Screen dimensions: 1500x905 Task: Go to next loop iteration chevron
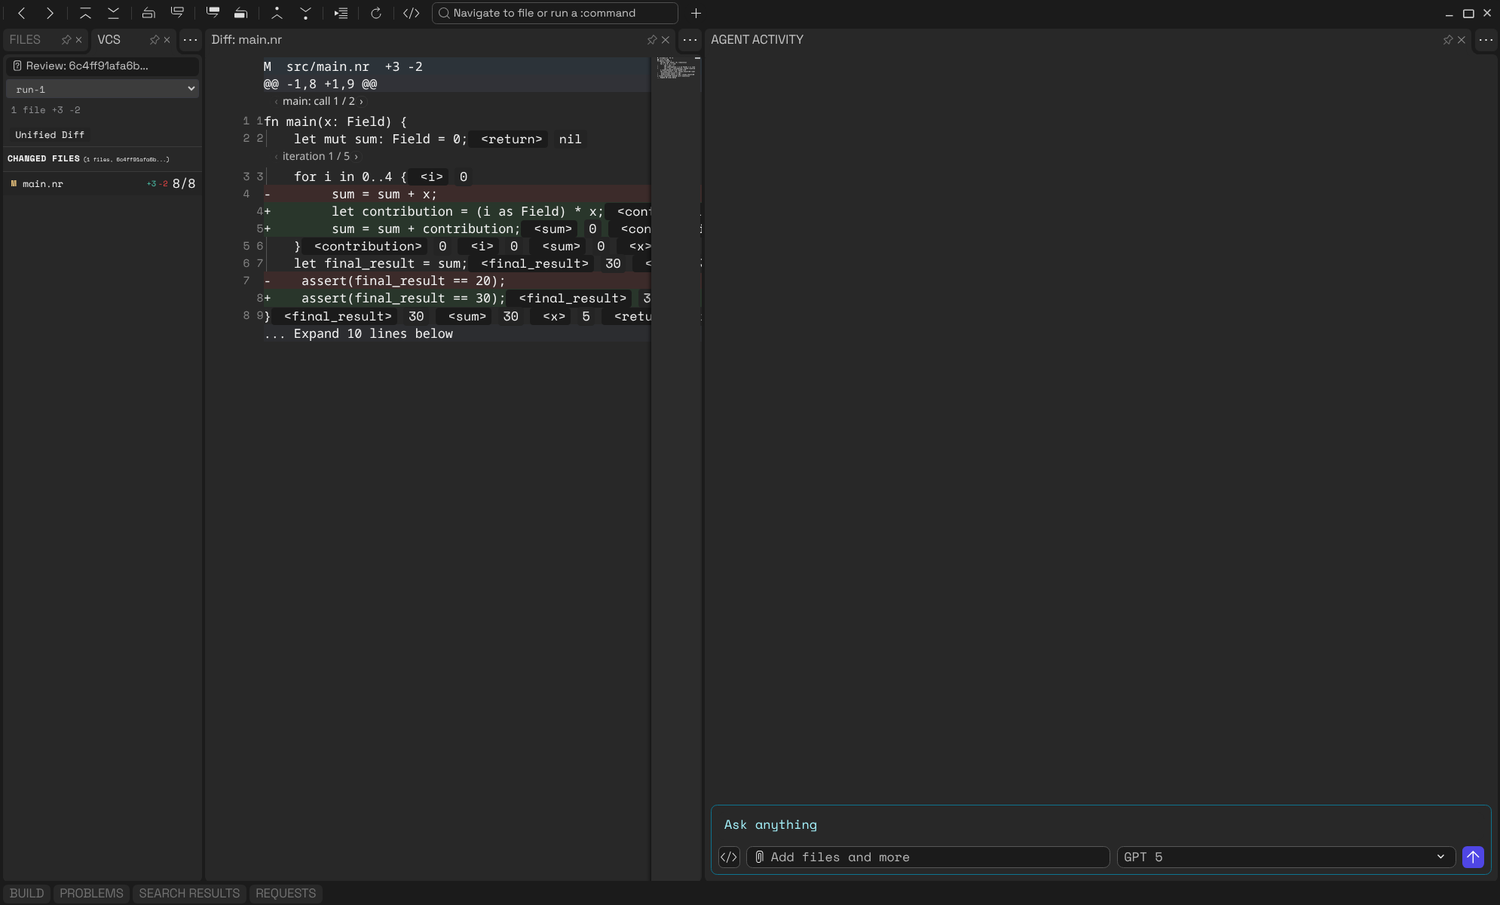[x=355, y=157]
